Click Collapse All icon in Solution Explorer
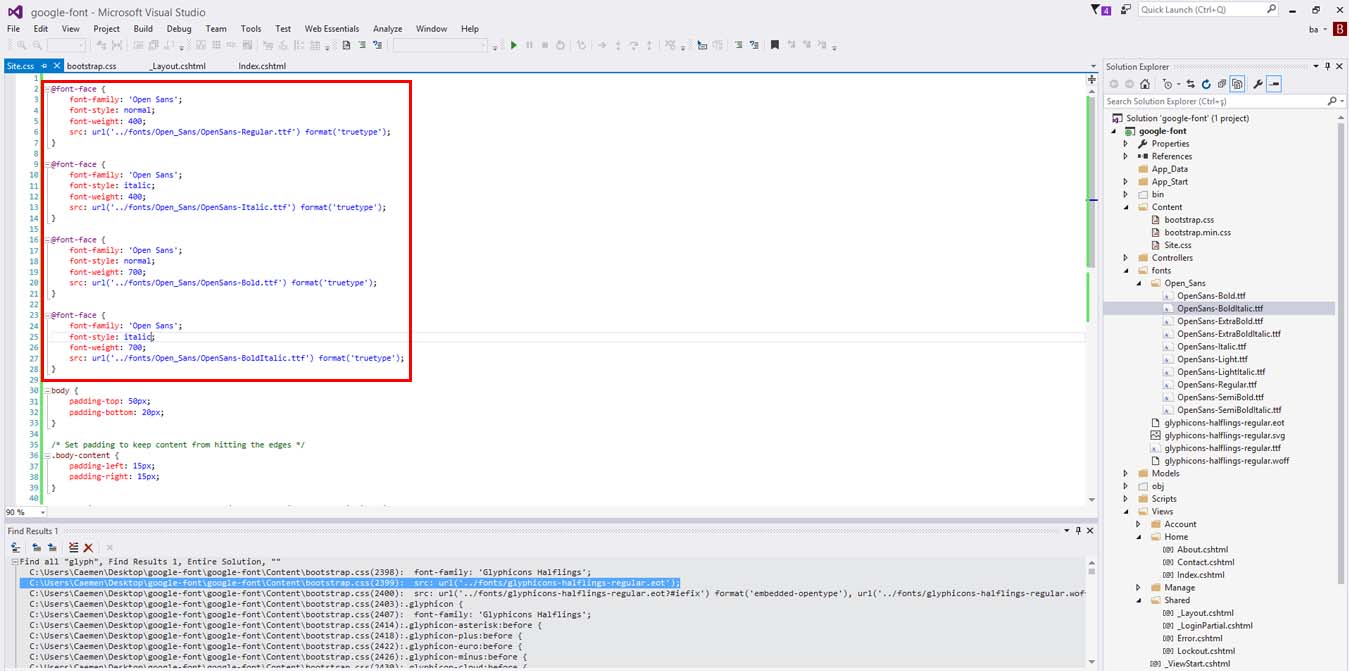Screen dimensions: 1349x671 [x=1221, y=85]
